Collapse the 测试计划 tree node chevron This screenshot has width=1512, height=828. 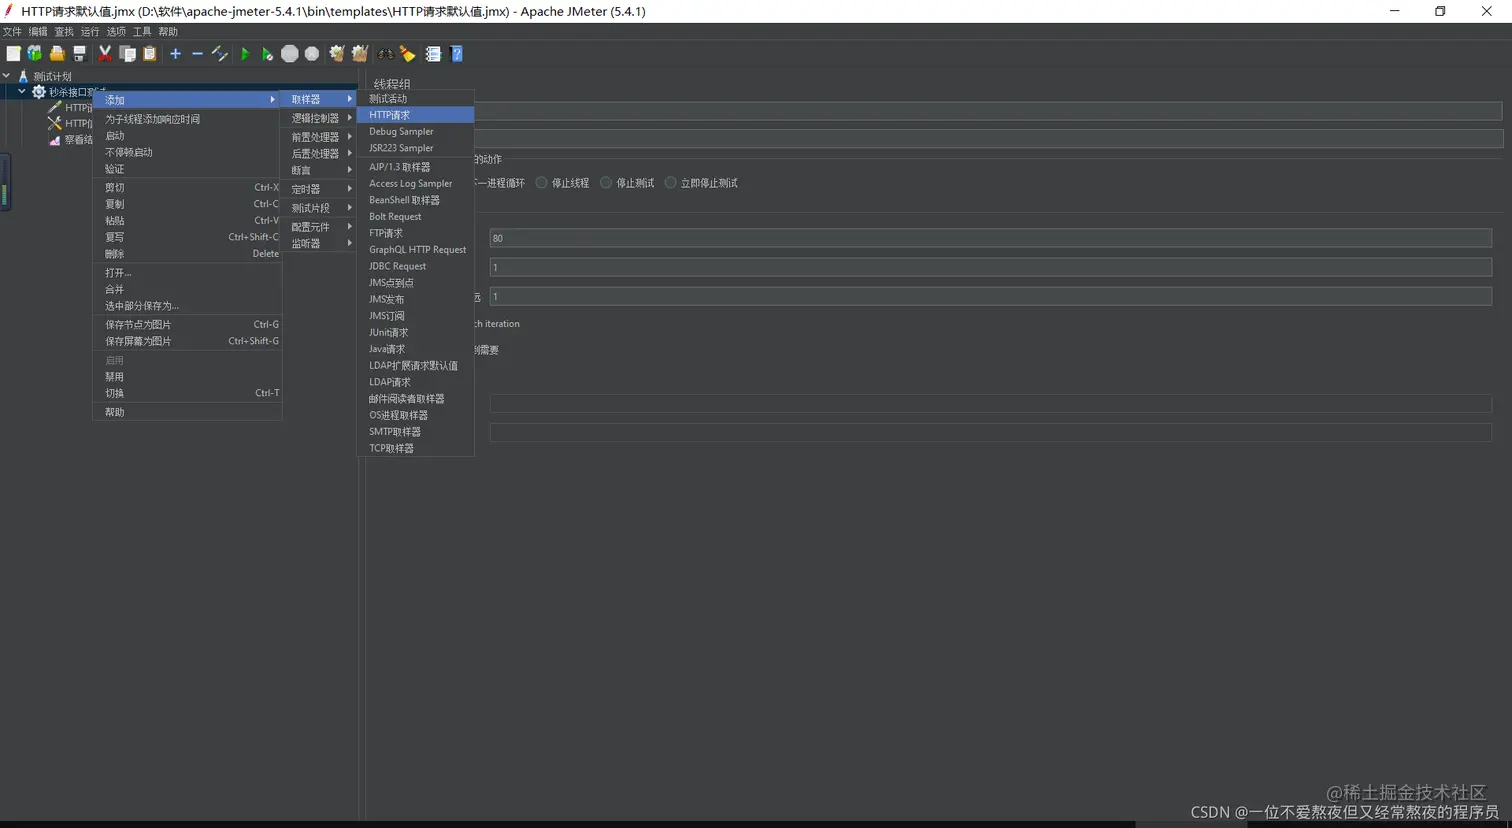pos(7,76)
